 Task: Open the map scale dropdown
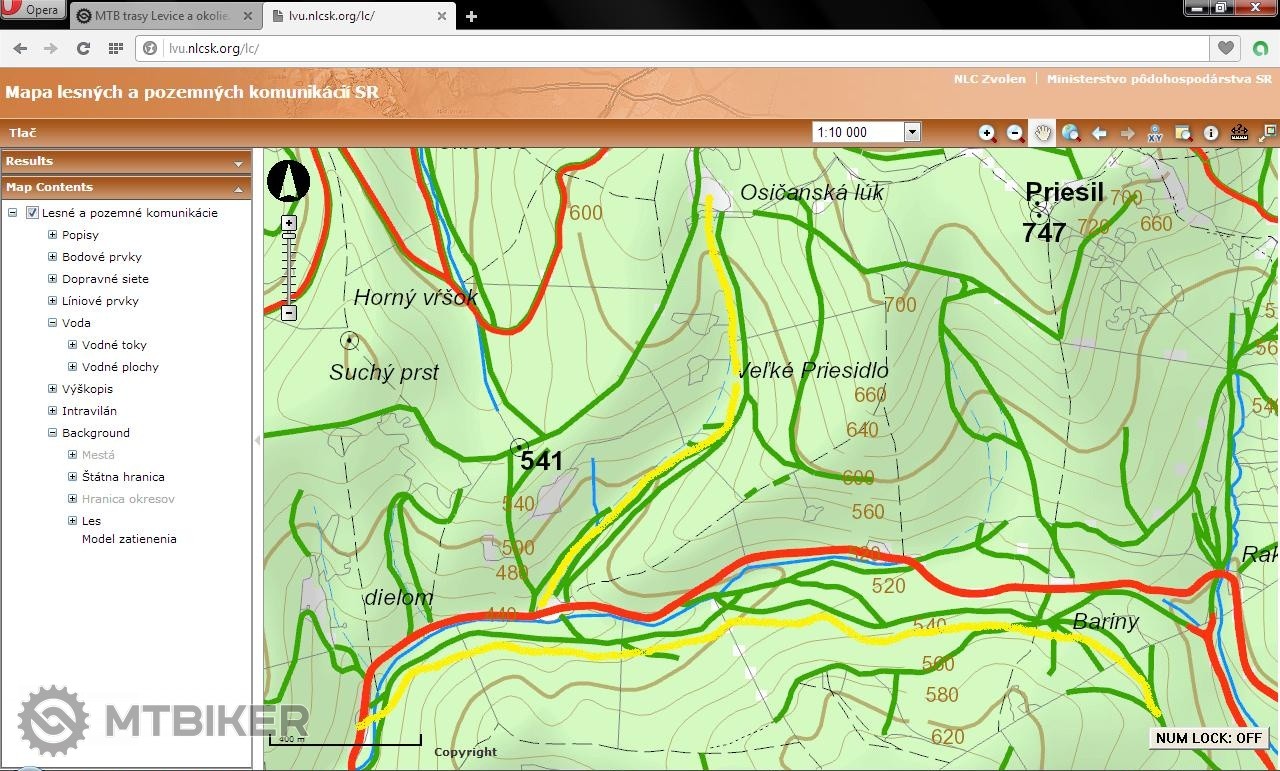pyautogui.click(x=911, y=132)
